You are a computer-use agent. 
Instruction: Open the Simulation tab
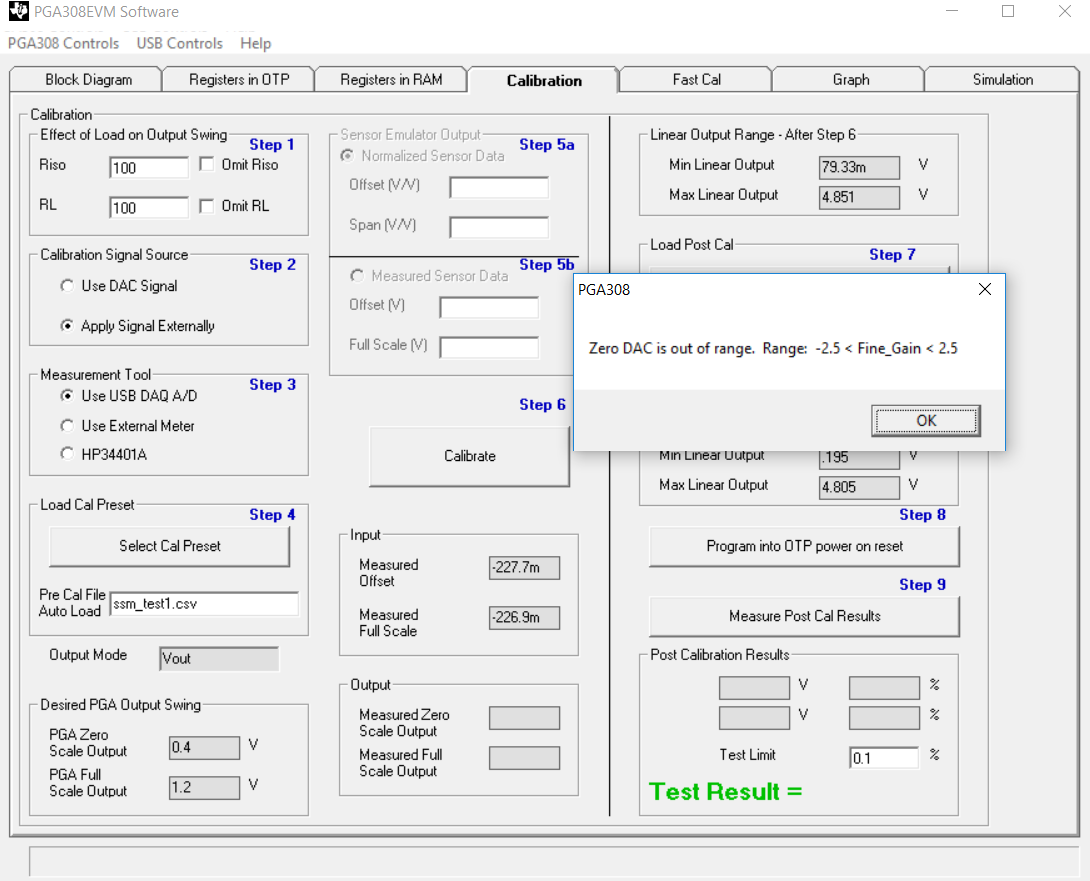[1002, 79]
